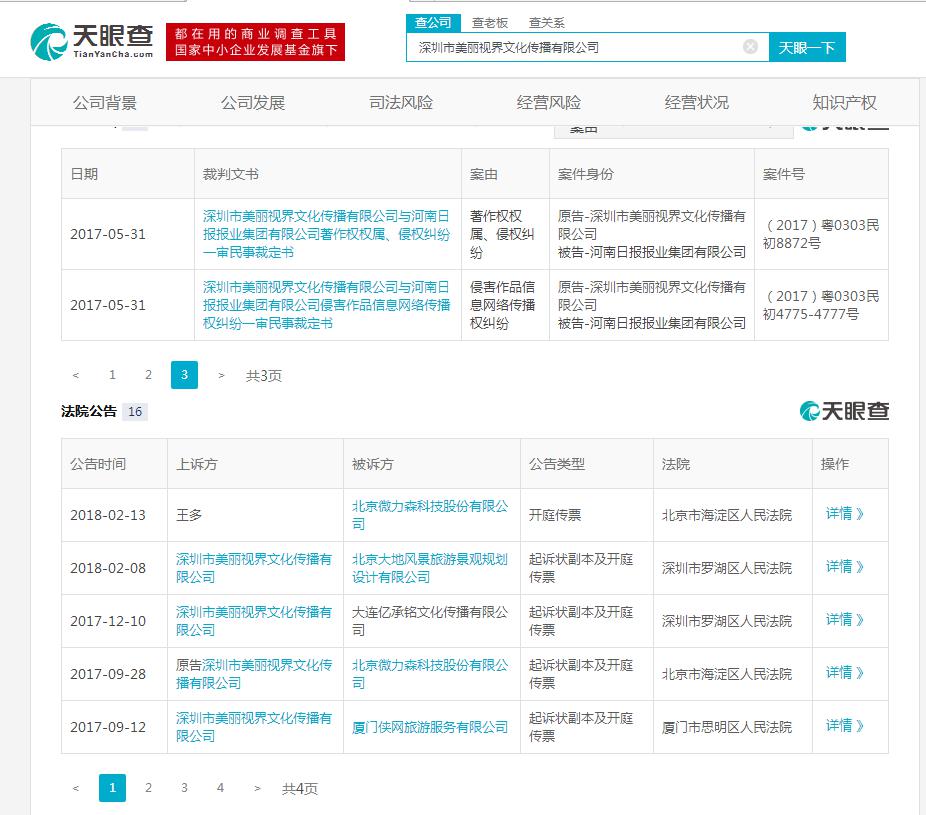The height and width of the screenshot is (815, 926).
Task: Open 北京微力森科技股份有限公司 link in 2018-02-13 row
Action: tap(430, 514)
